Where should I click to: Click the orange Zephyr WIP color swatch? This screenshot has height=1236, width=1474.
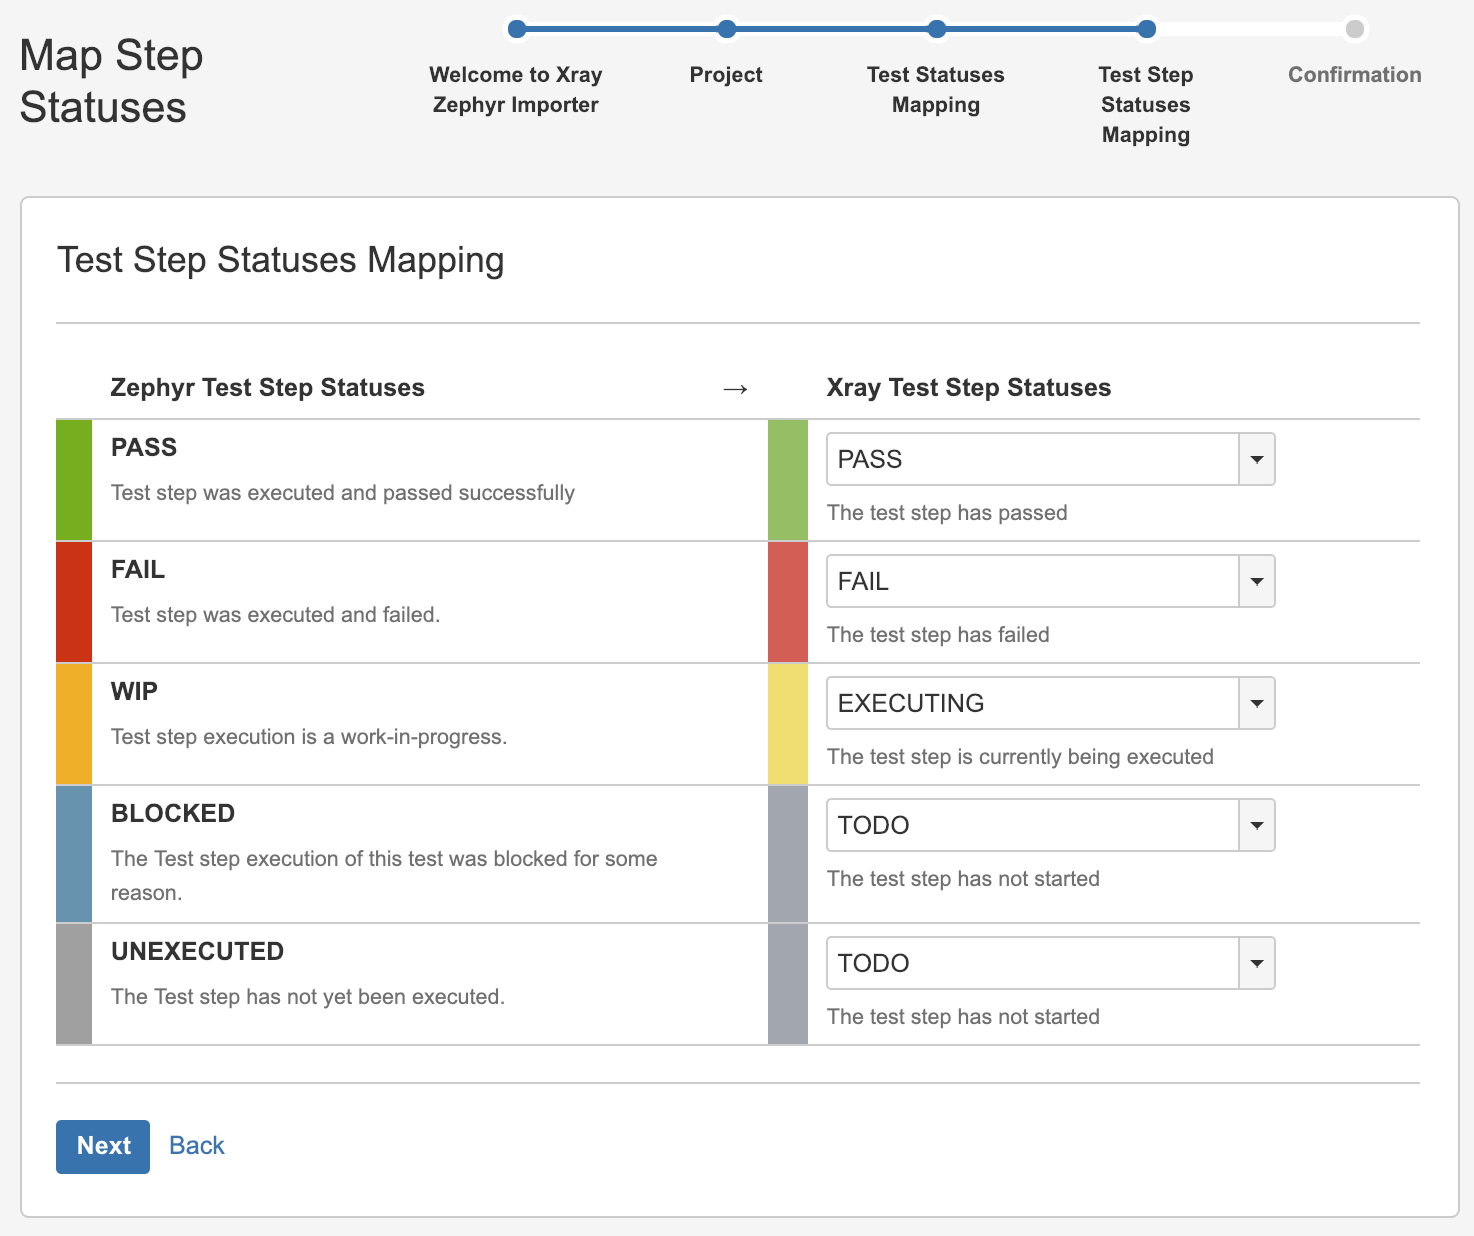(74, 724)
